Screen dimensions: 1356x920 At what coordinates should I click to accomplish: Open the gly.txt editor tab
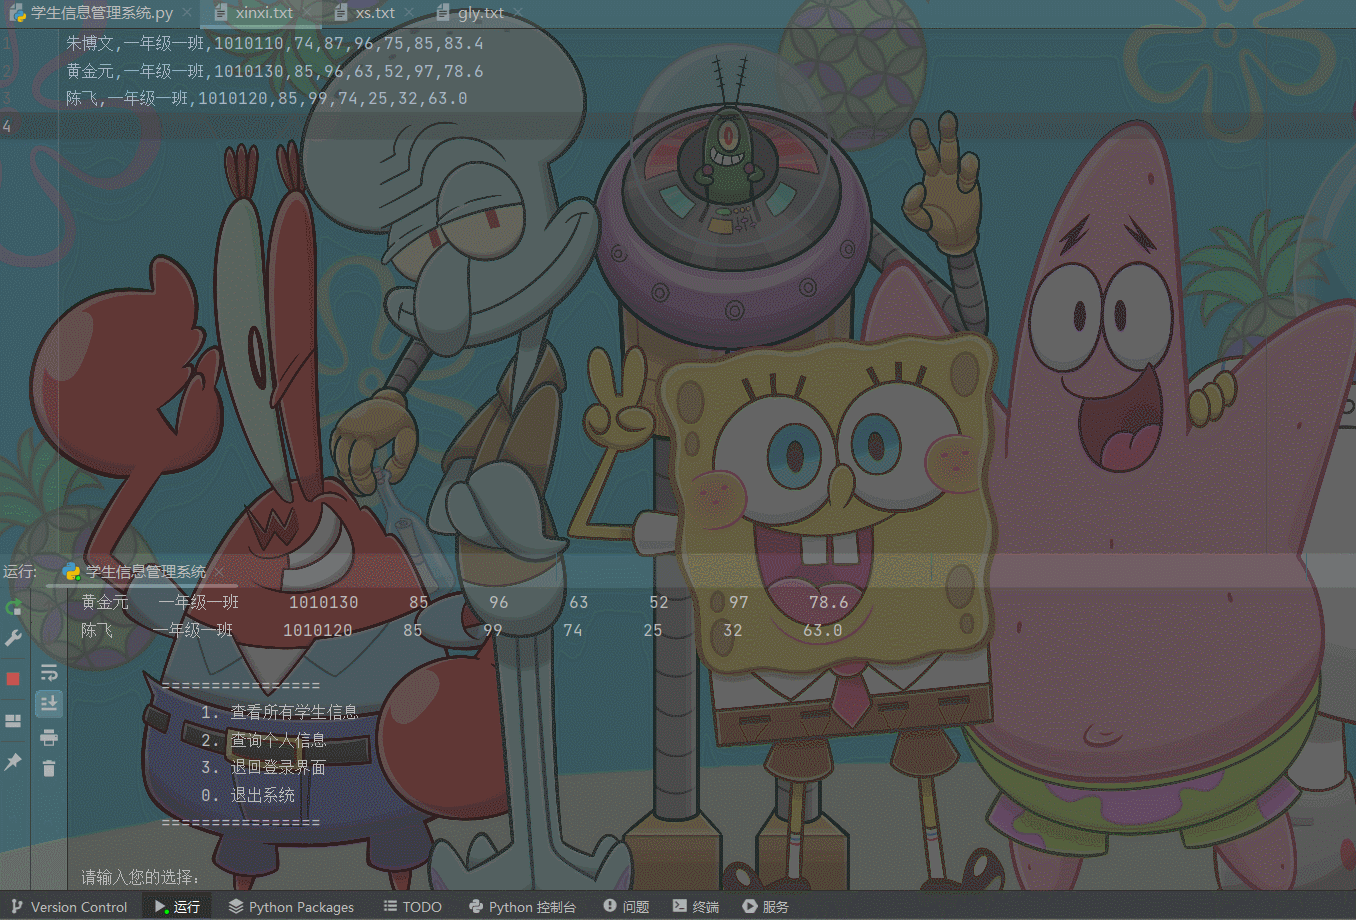coord(480,13)
